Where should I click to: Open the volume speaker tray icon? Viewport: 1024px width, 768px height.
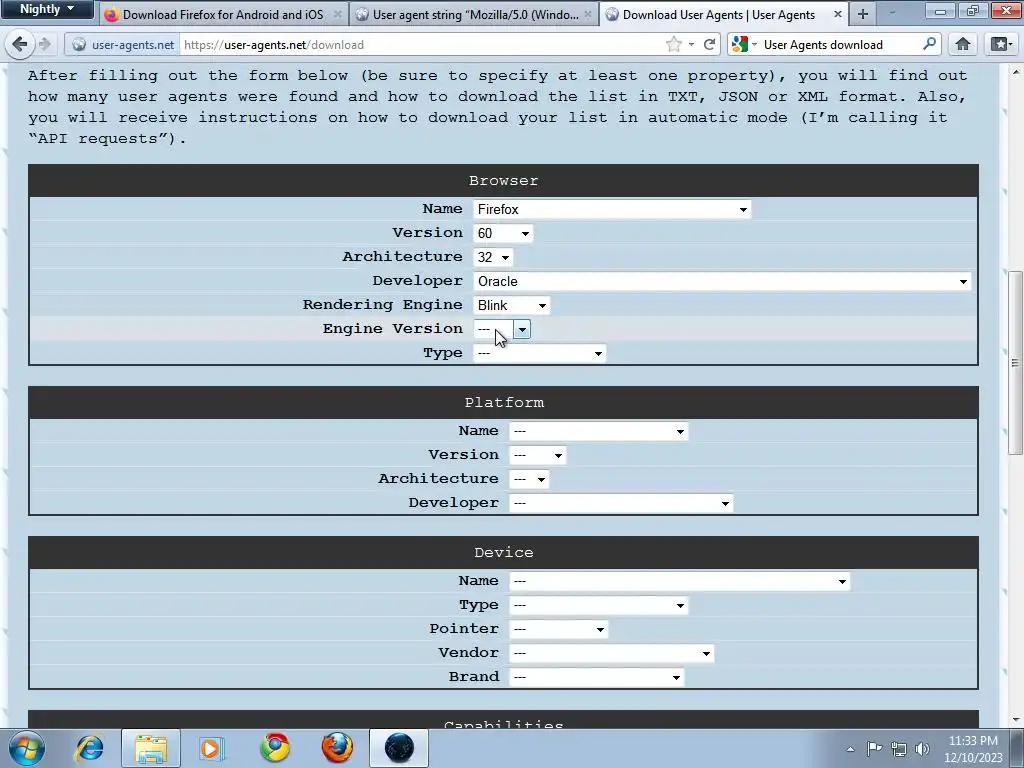click(922, 749)
